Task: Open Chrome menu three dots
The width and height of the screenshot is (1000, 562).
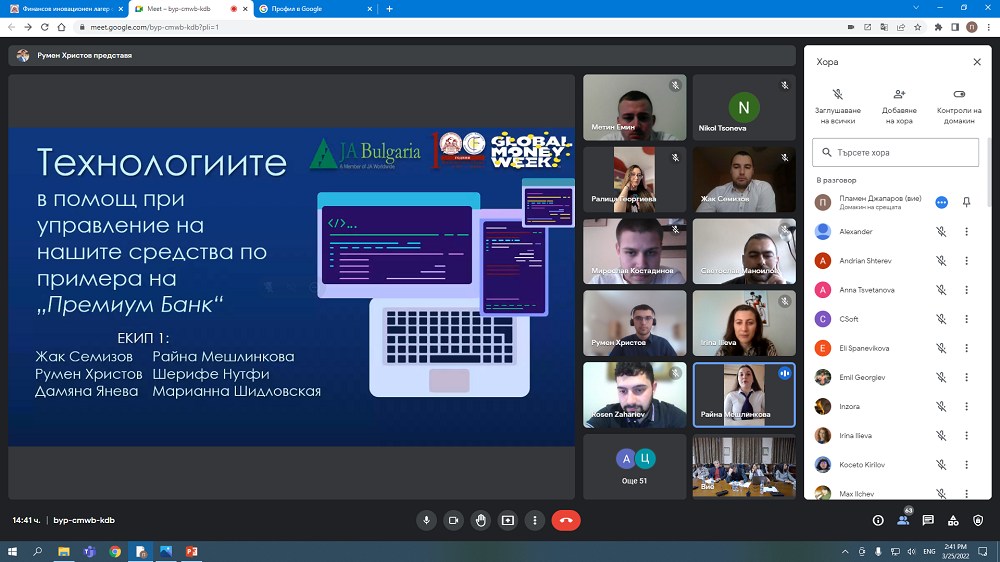Action: pyautogui.click(x=989, y=27)
